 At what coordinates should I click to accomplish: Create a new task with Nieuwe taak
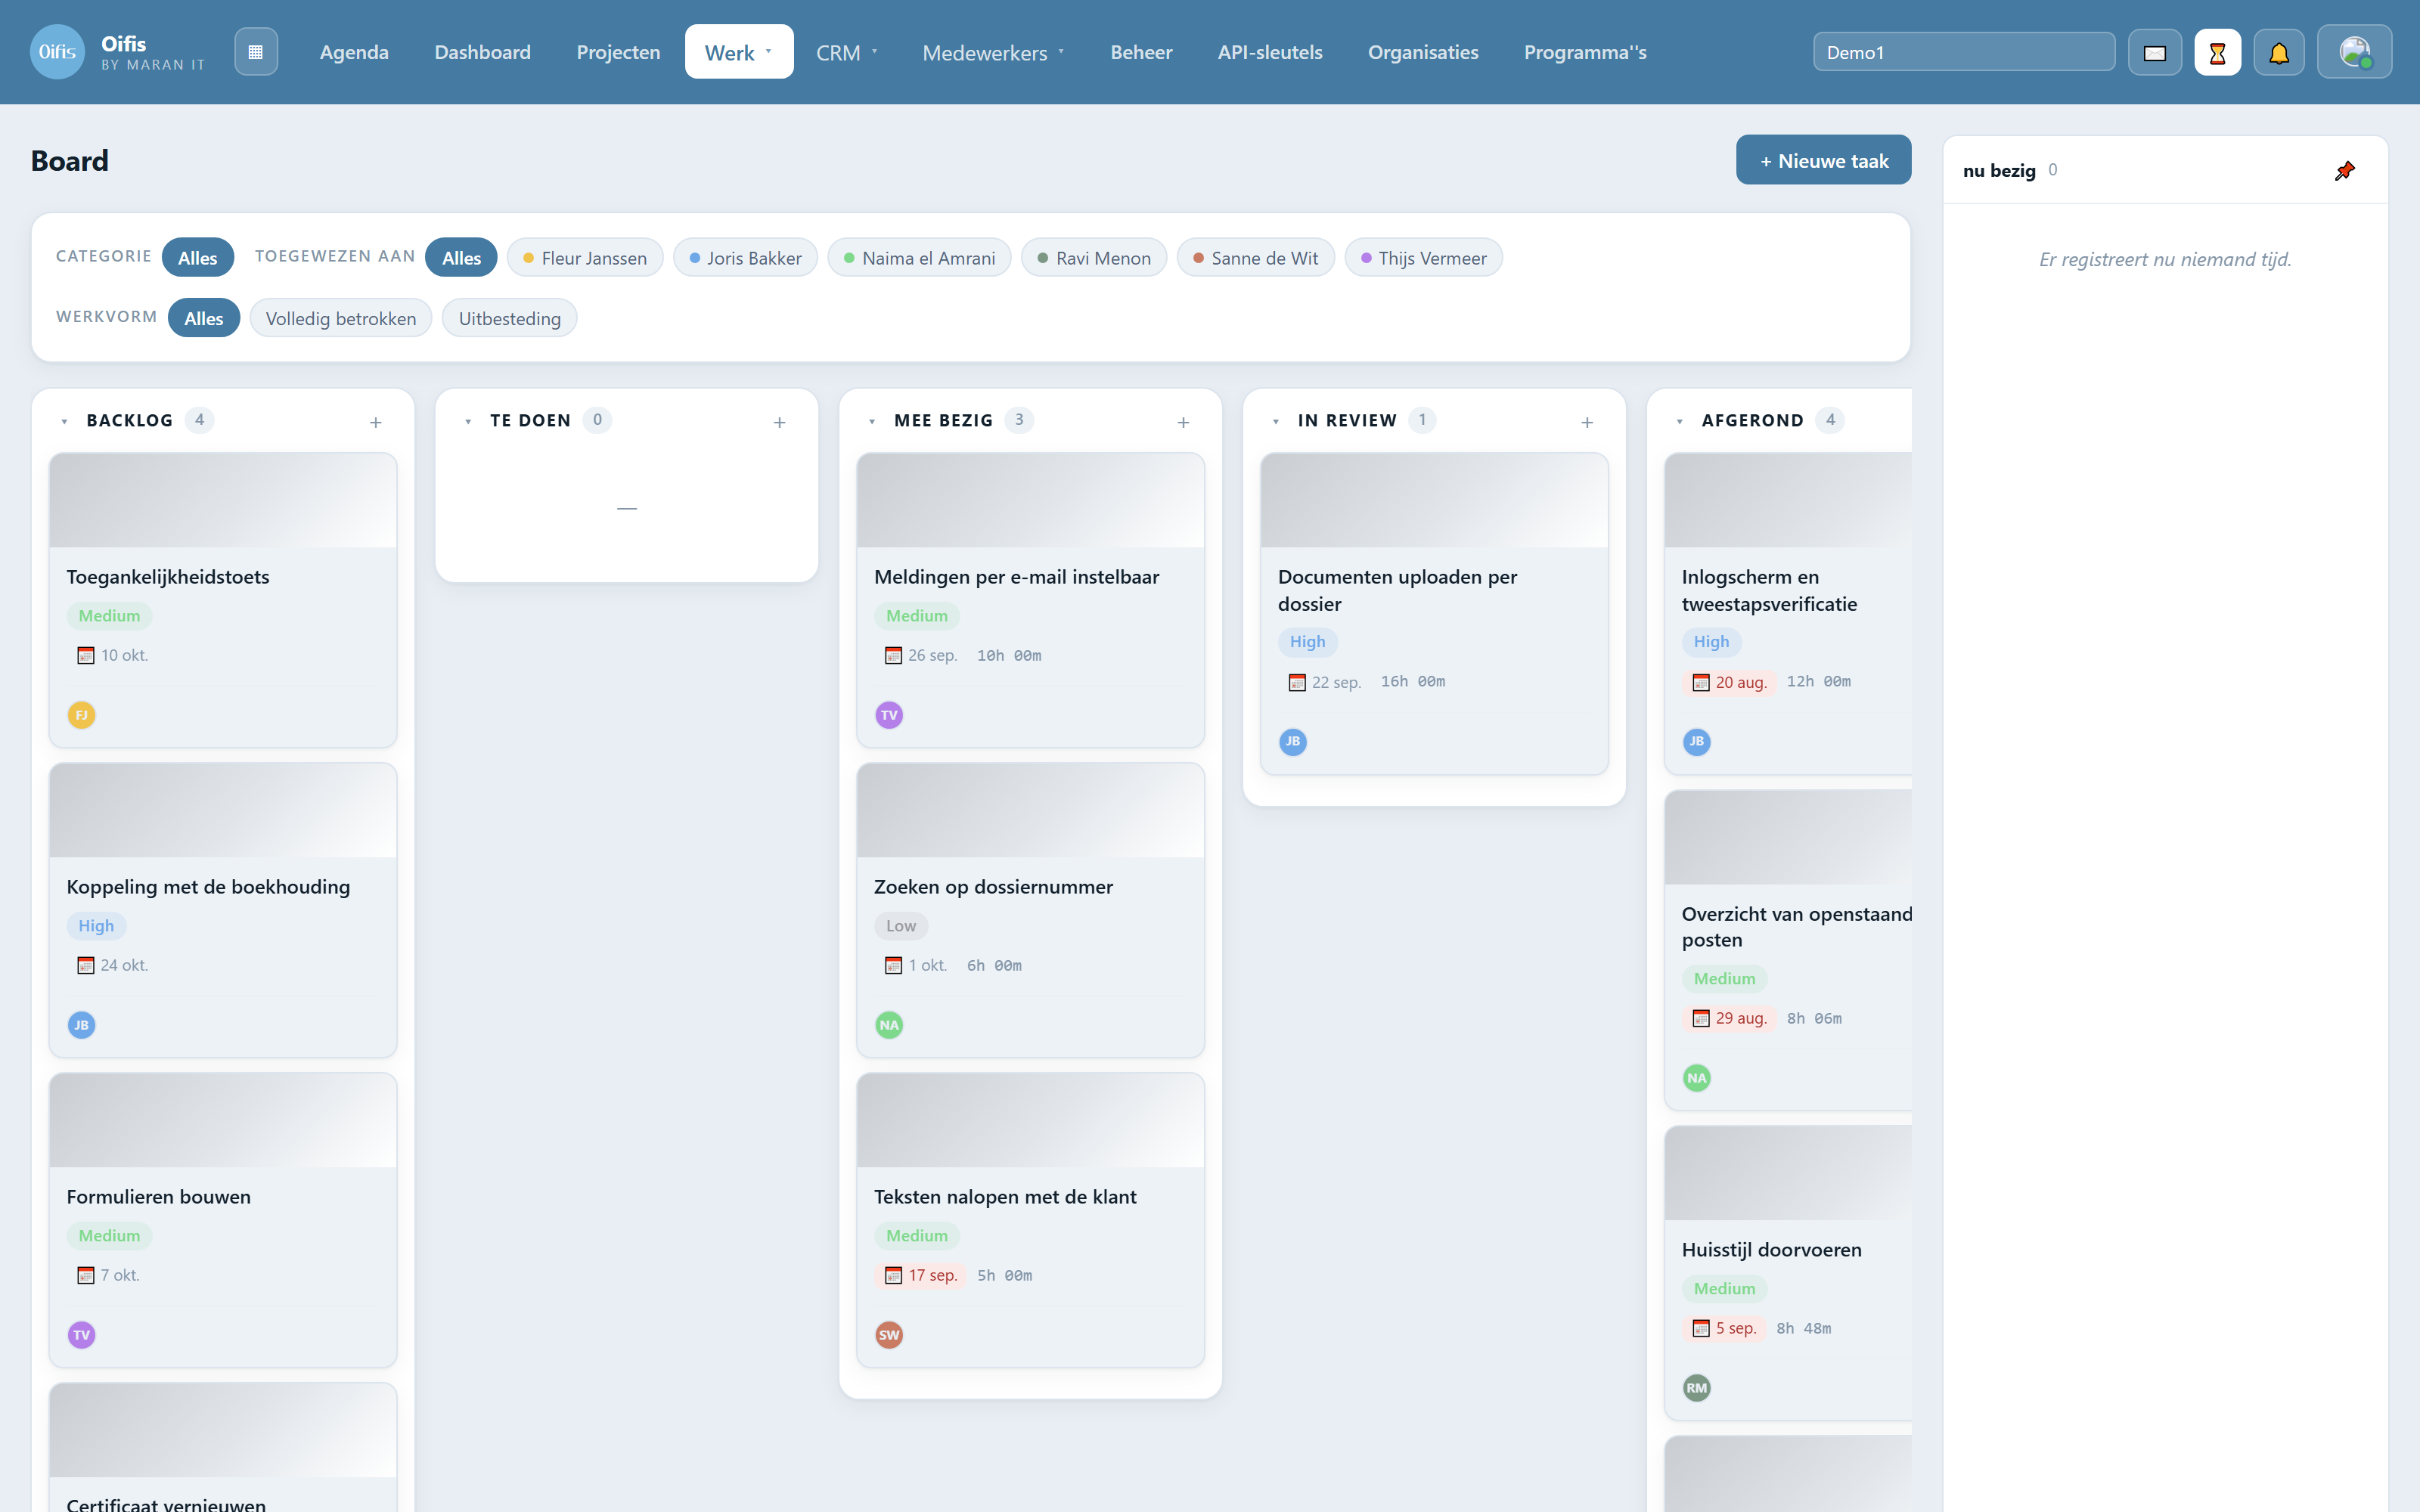pos(1823,160)
